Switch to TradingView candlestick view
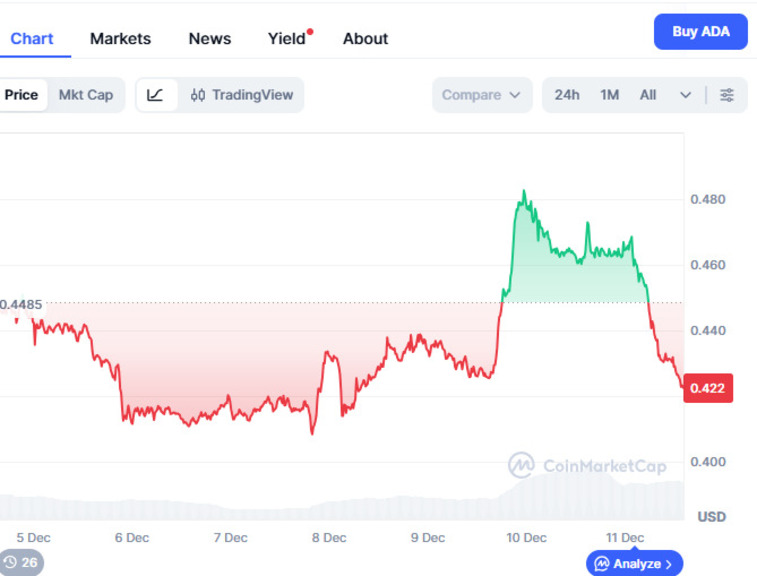Image resolution: width=757 pixels, height=576 pixels. pyautogui.click(x=242, y=95)
